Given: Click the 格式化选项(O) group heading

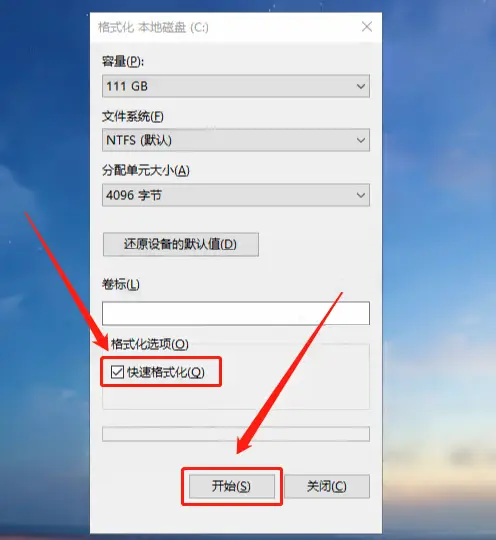Looking at the screenshot, I should (149, 344).
